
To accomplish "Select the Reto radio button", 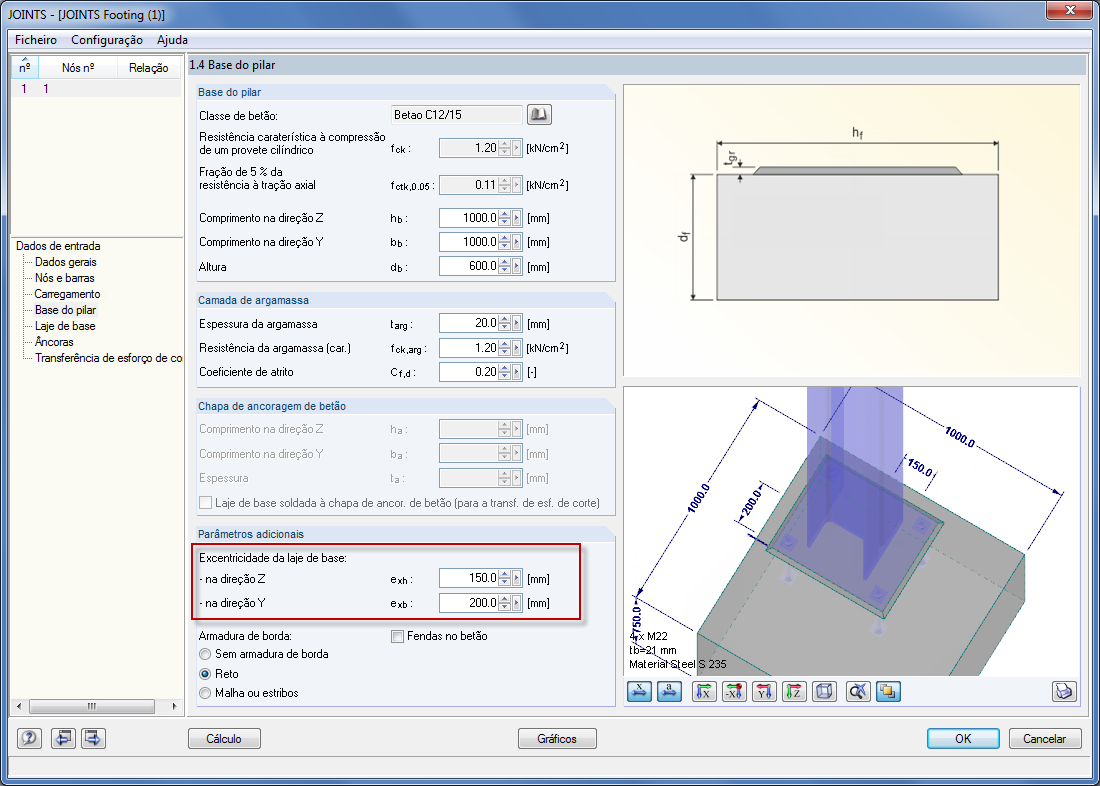I will point(205,674).
